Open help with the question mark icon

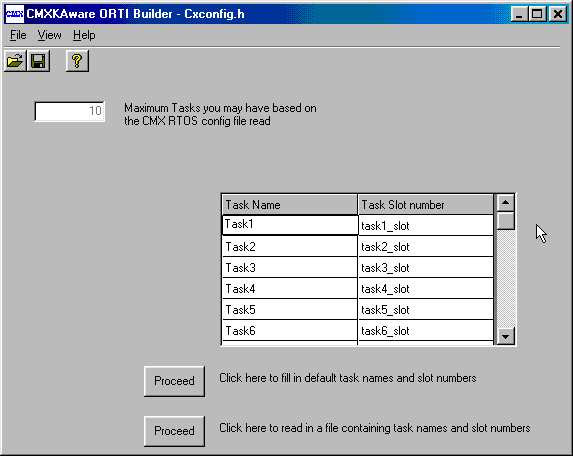point(77,61)
